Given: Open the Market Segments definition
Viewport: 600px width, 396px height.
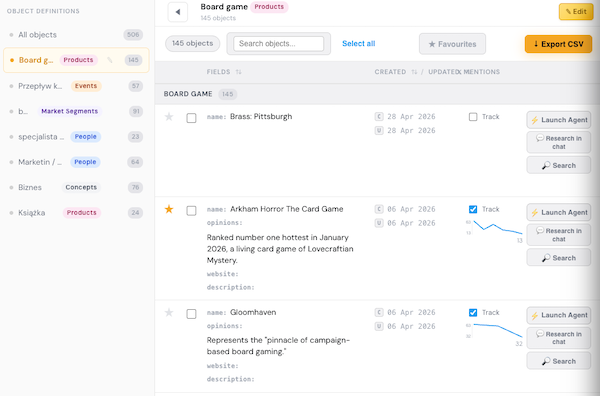Looking at the screenshot, I should [76, 111].
